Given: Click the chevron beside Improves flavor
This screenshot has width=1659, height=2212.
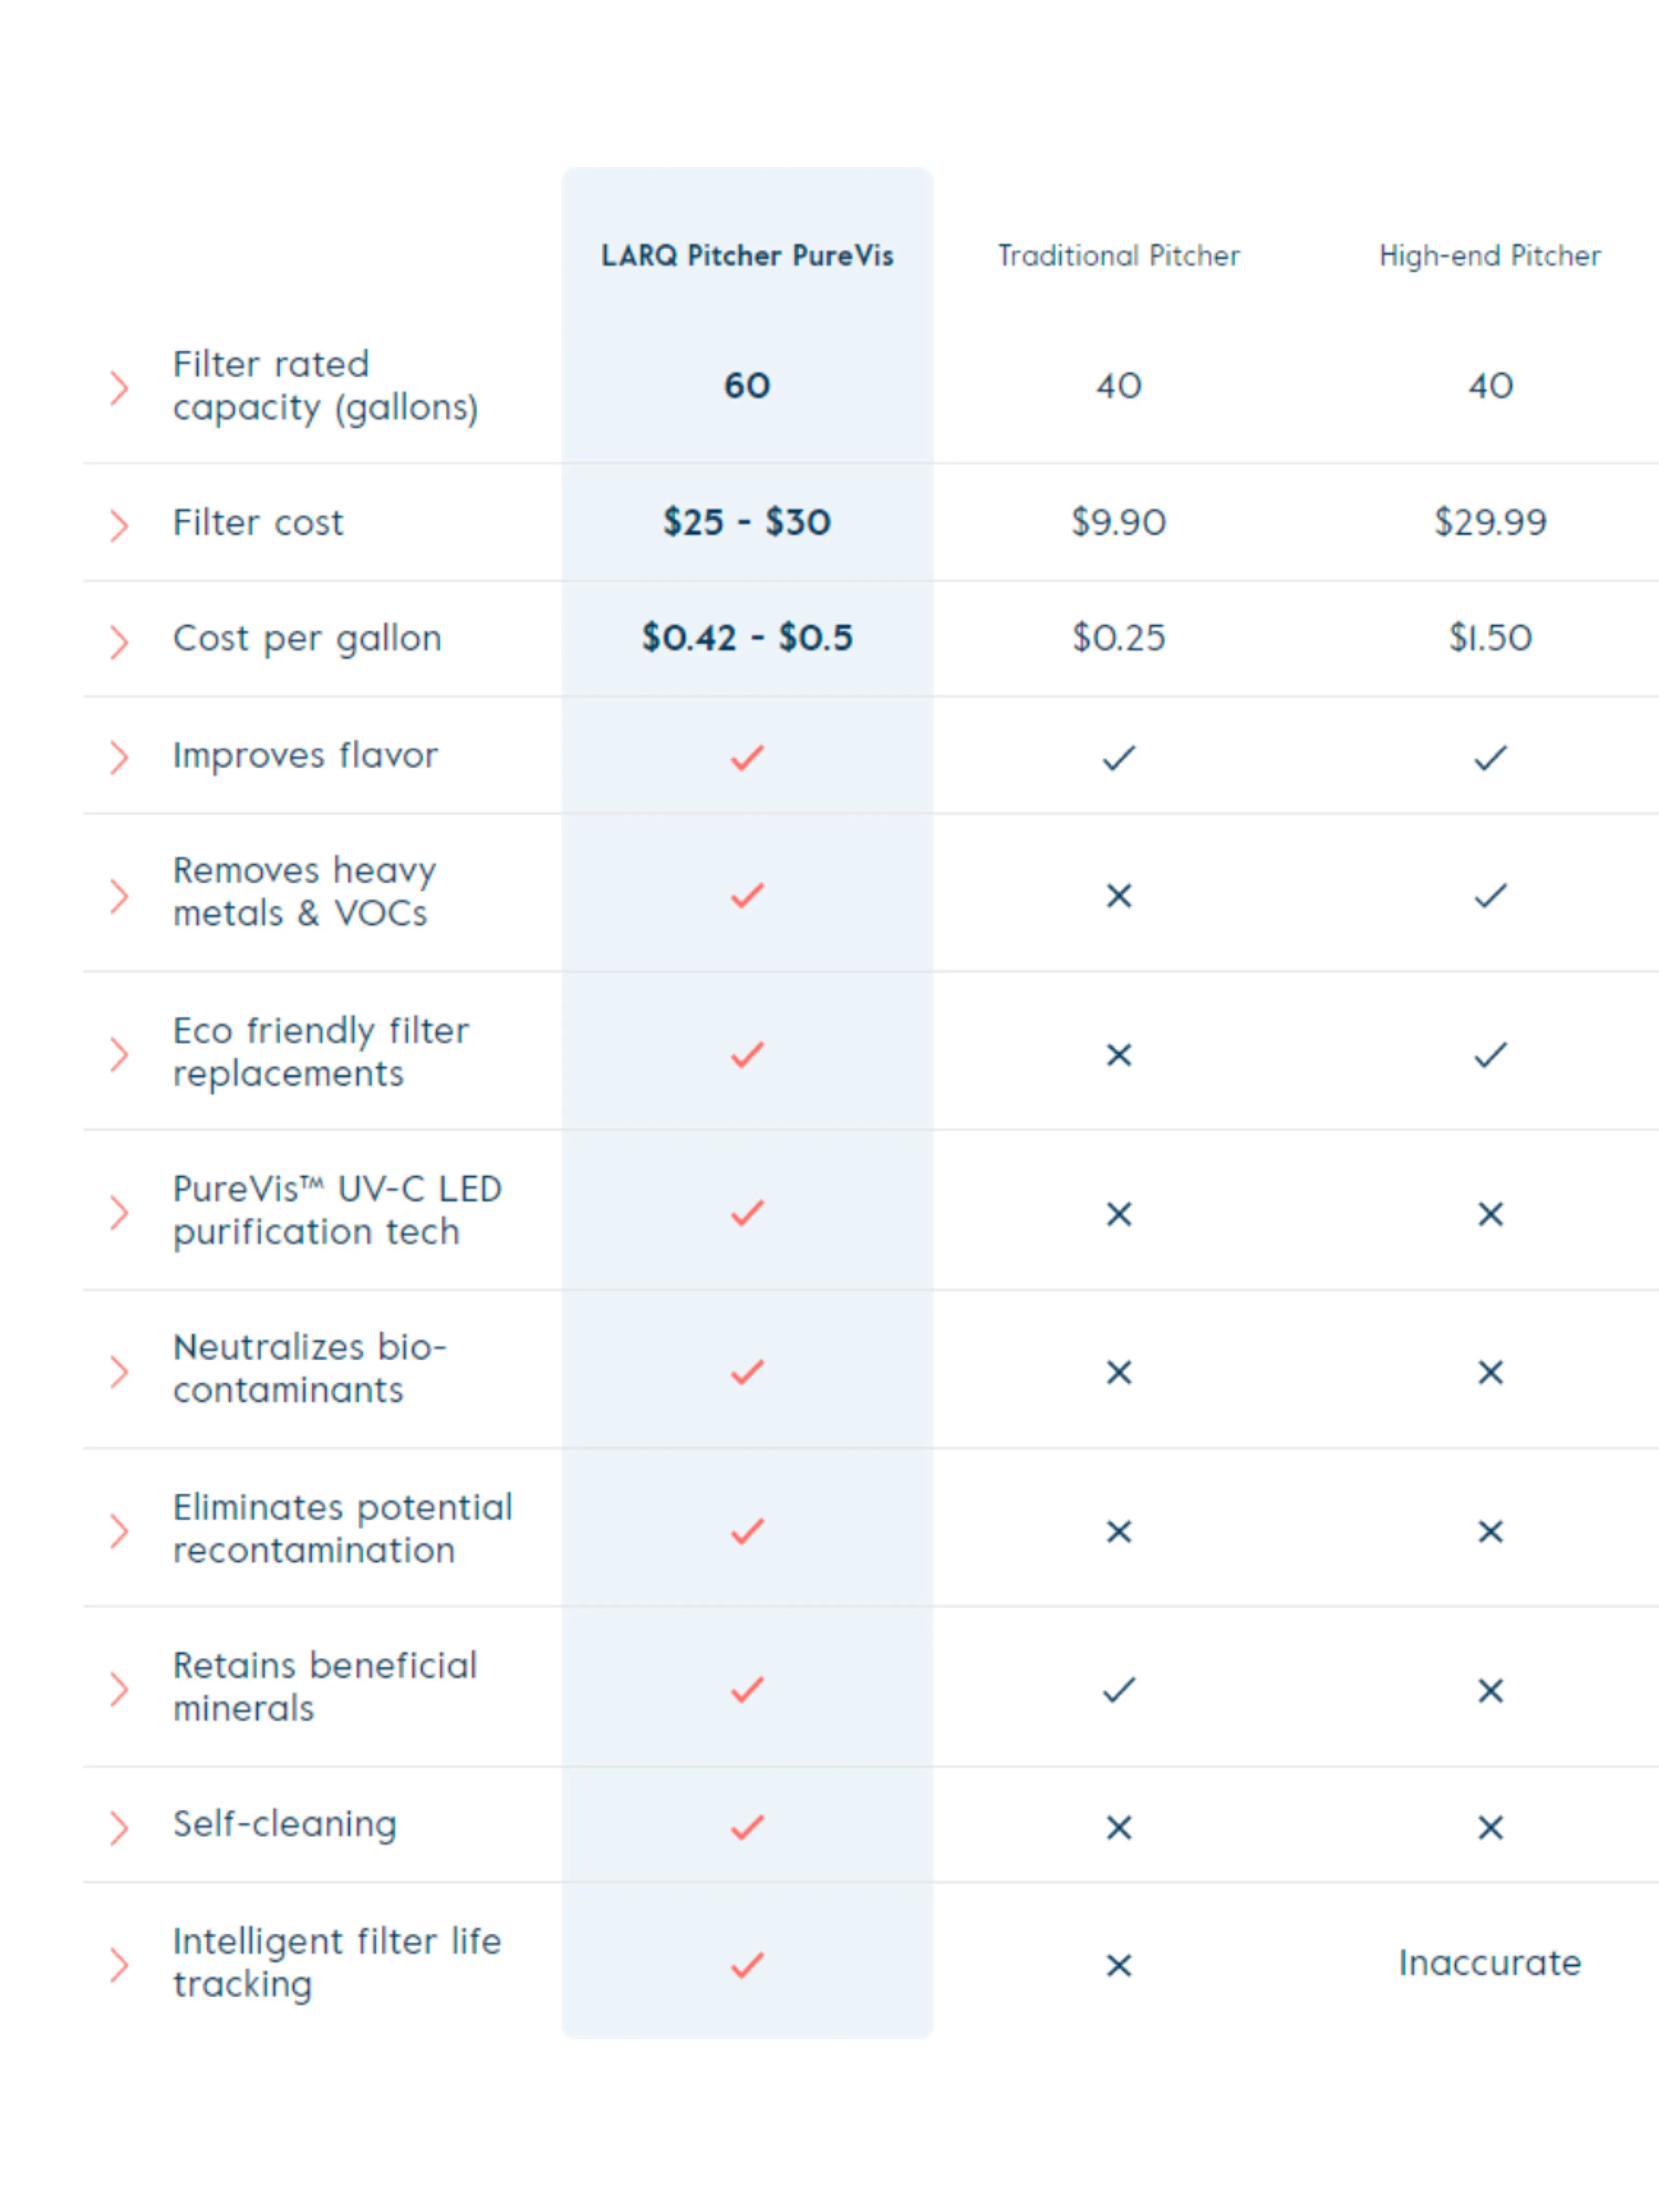Looking at the screenshot, I should (x=119, y=757).
